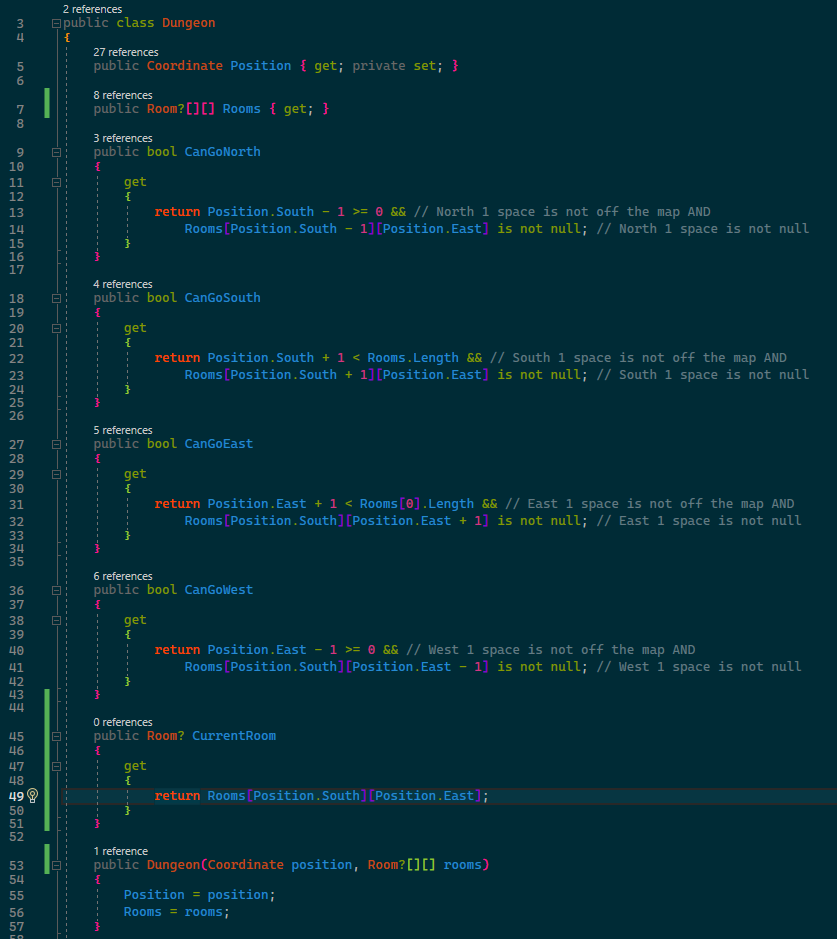Image resolution: width=837 pixels, height=939 pixels.
Task: Open the '4 references' CodeLens for CanGoSouth
Action: coord(123,284)
